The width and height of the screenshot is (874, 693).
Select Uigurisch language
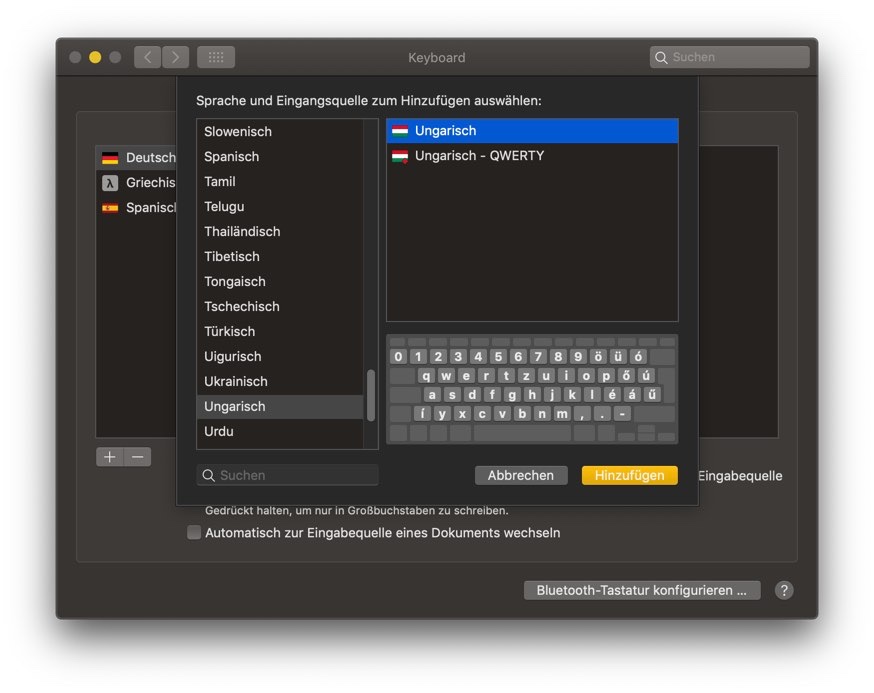pos(280,357)
